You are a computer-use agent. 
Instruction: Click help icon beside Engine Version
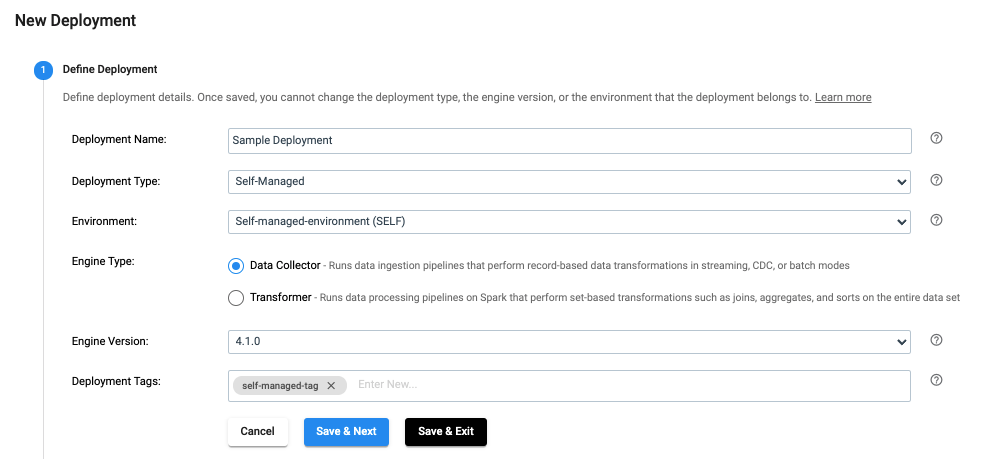pos(936,340)
